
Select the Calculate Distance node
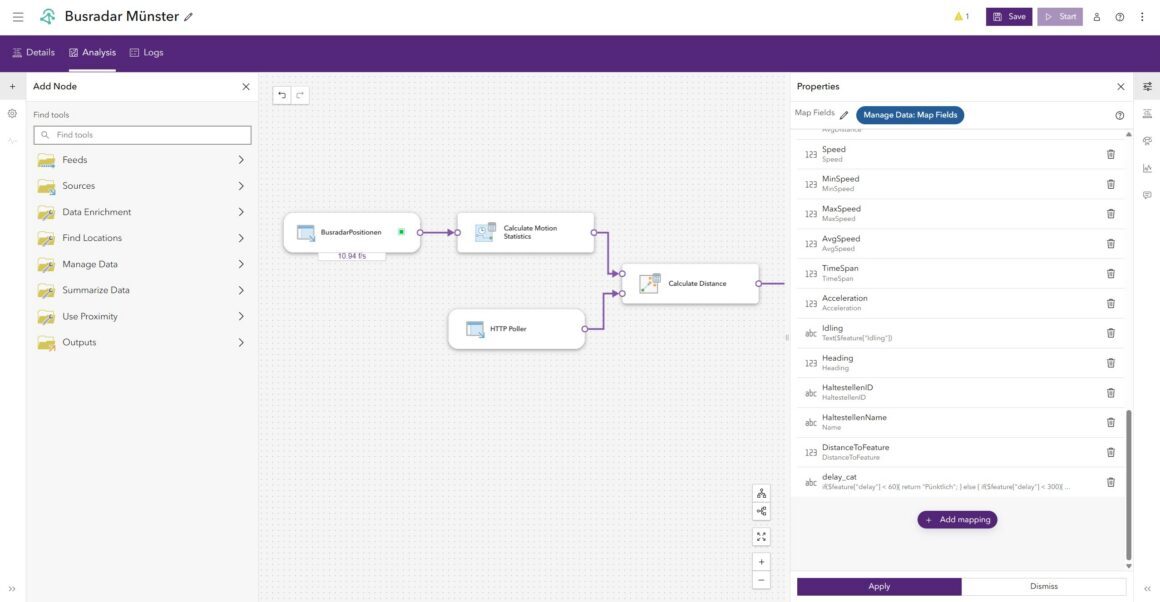[x=690, y=283]
